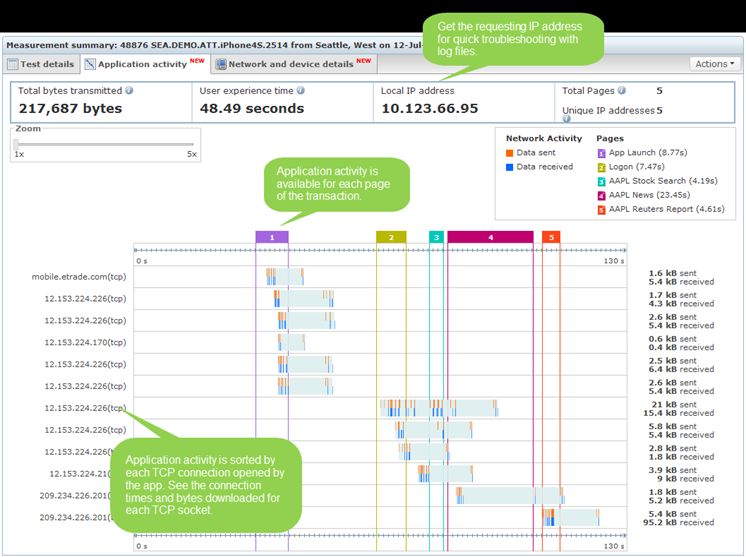746x557 pixels.
Task: Click activity bar for 21 kB sent row
Action: point(439,408)
